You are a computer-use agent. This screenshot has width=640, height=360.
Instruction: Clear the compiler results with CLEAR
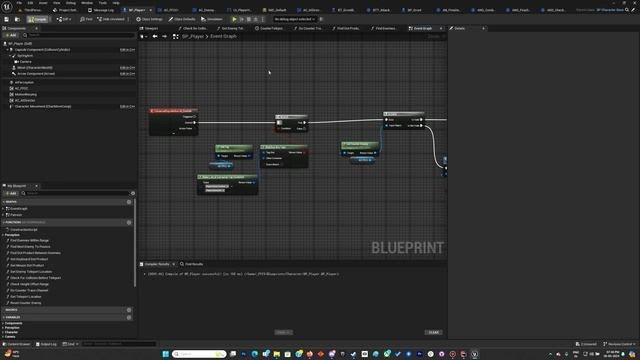[x=433, y=332]
